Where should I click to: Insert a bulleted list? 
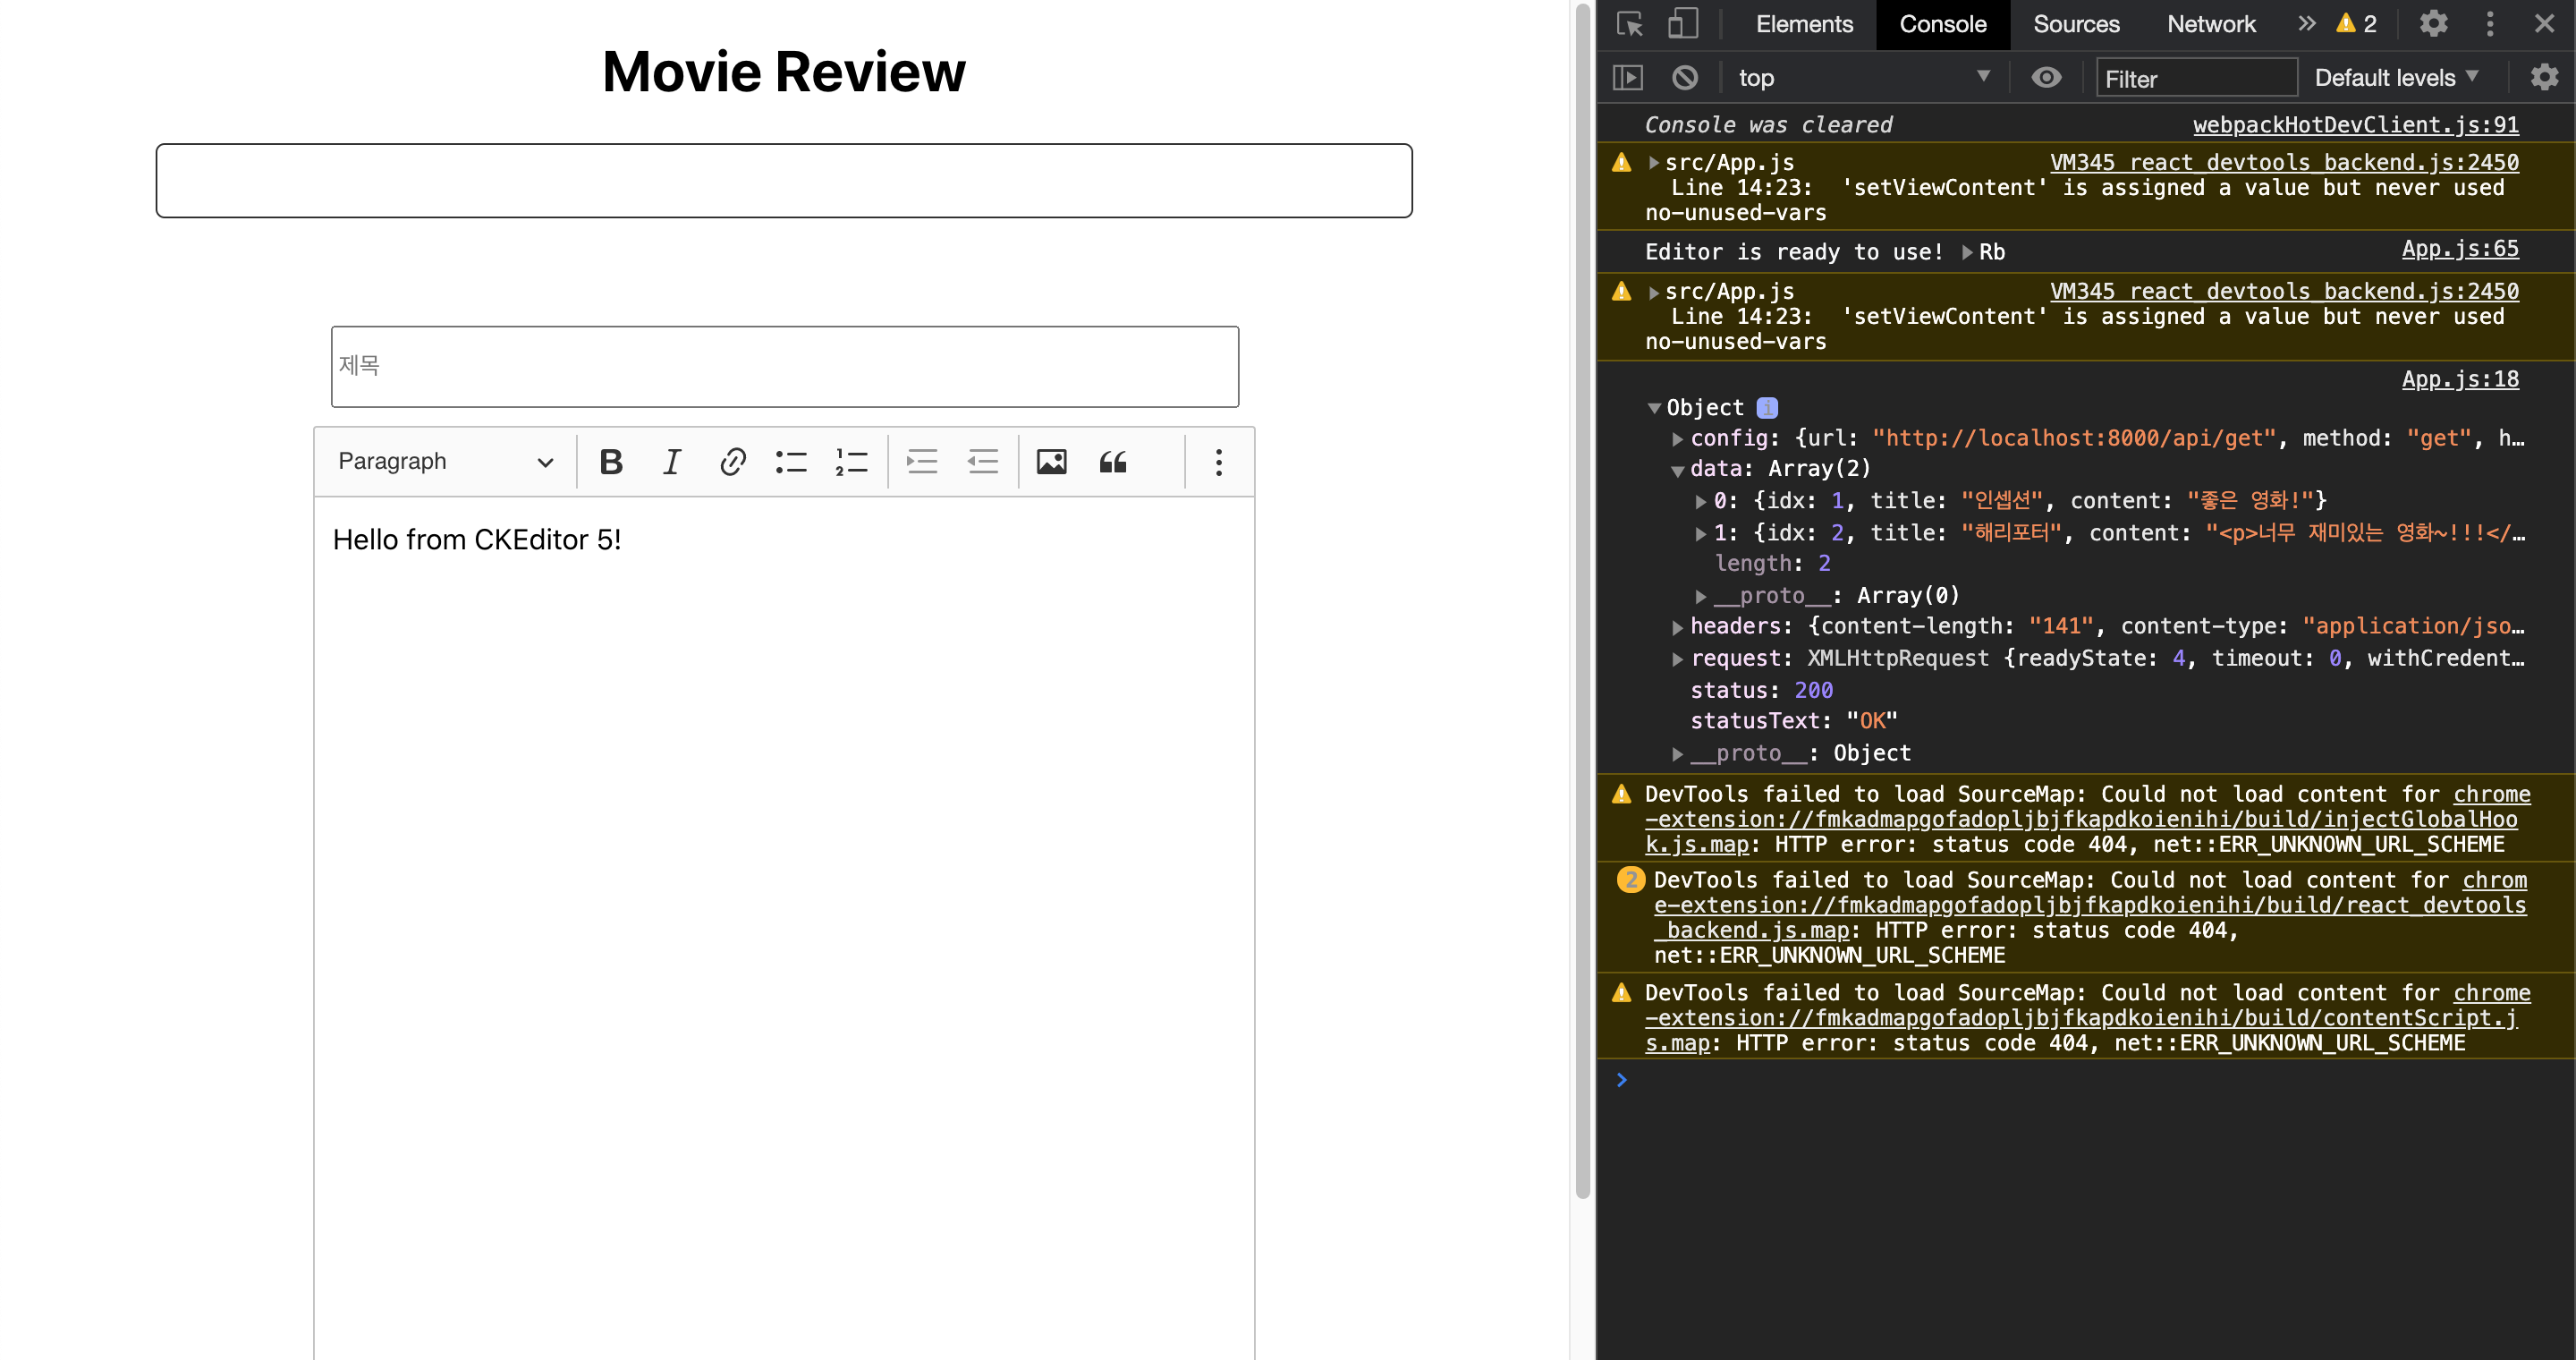coord(791,462)
